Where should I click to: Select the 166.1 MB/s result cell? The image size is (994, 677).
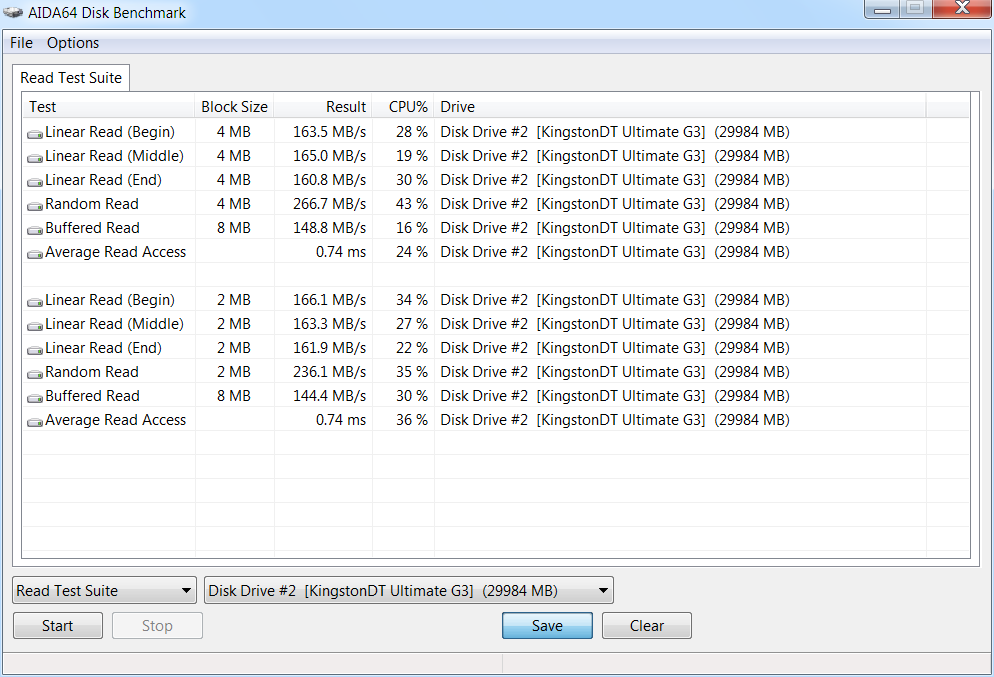(x=329, y=300)
